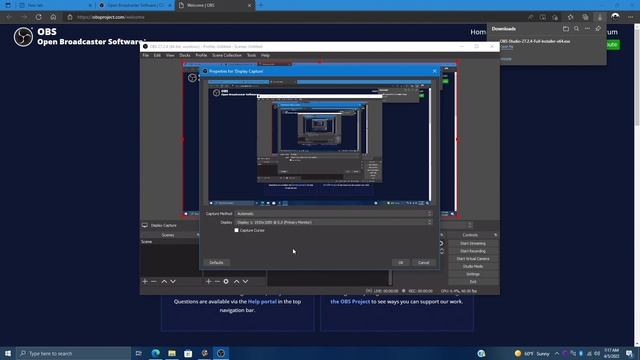Open the Docks menu in OBS
This screenshot has width=640, height=360.
[184, 55]
